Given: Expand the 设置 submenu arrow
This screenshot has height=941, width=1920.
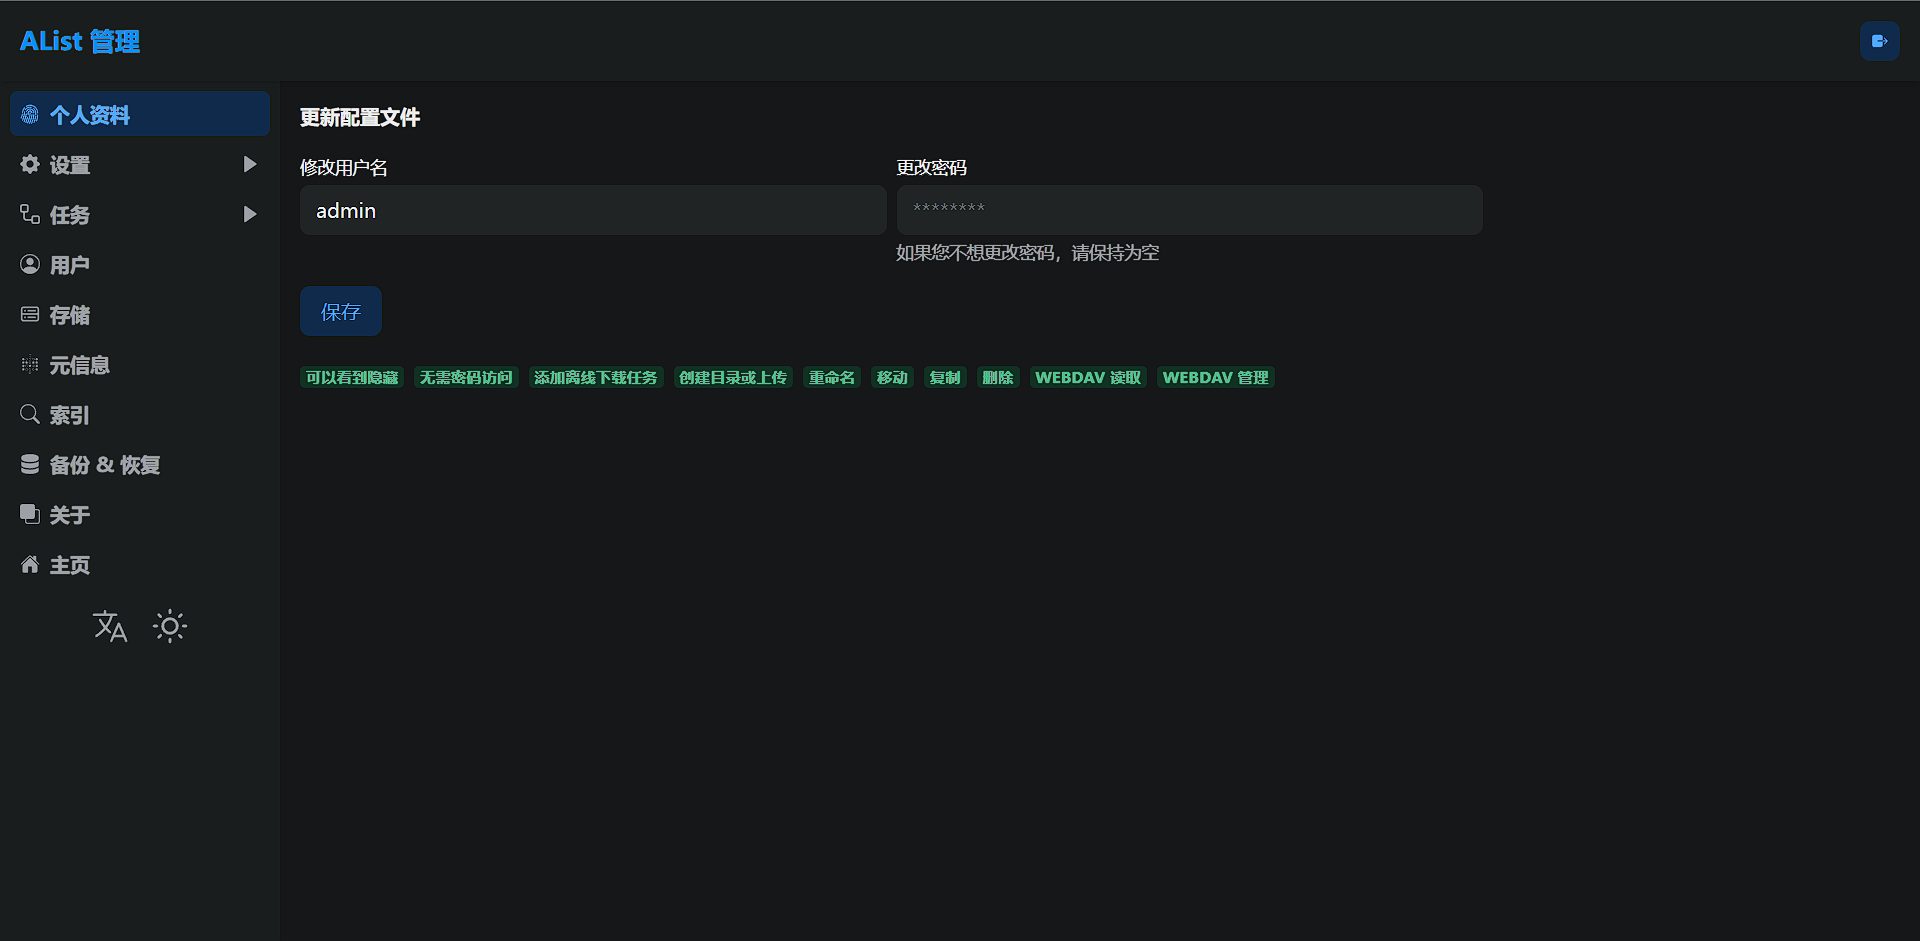Looking at the screenshot, I should click(250, 165).
